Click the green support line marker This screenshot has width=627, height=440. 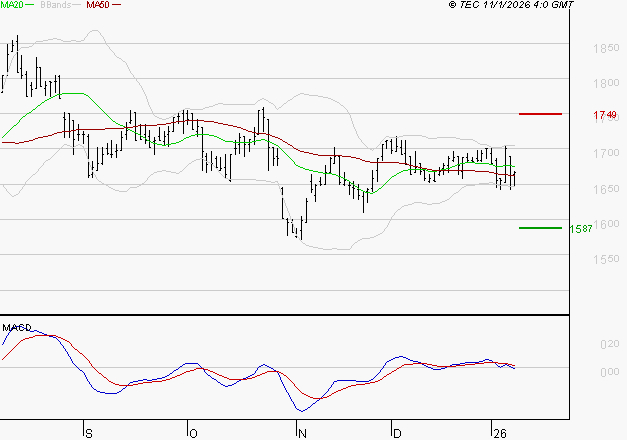[540, 228]
